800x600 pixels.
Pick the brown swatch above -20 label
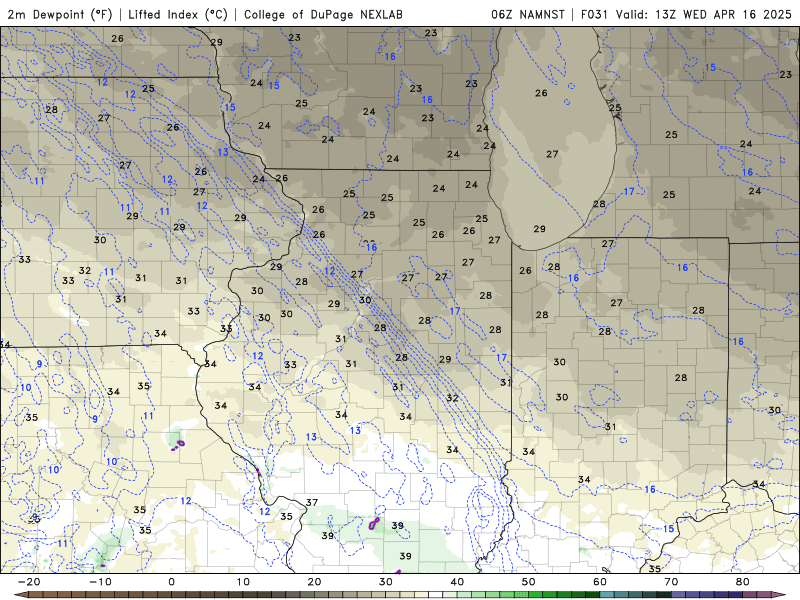click(35, 595)
